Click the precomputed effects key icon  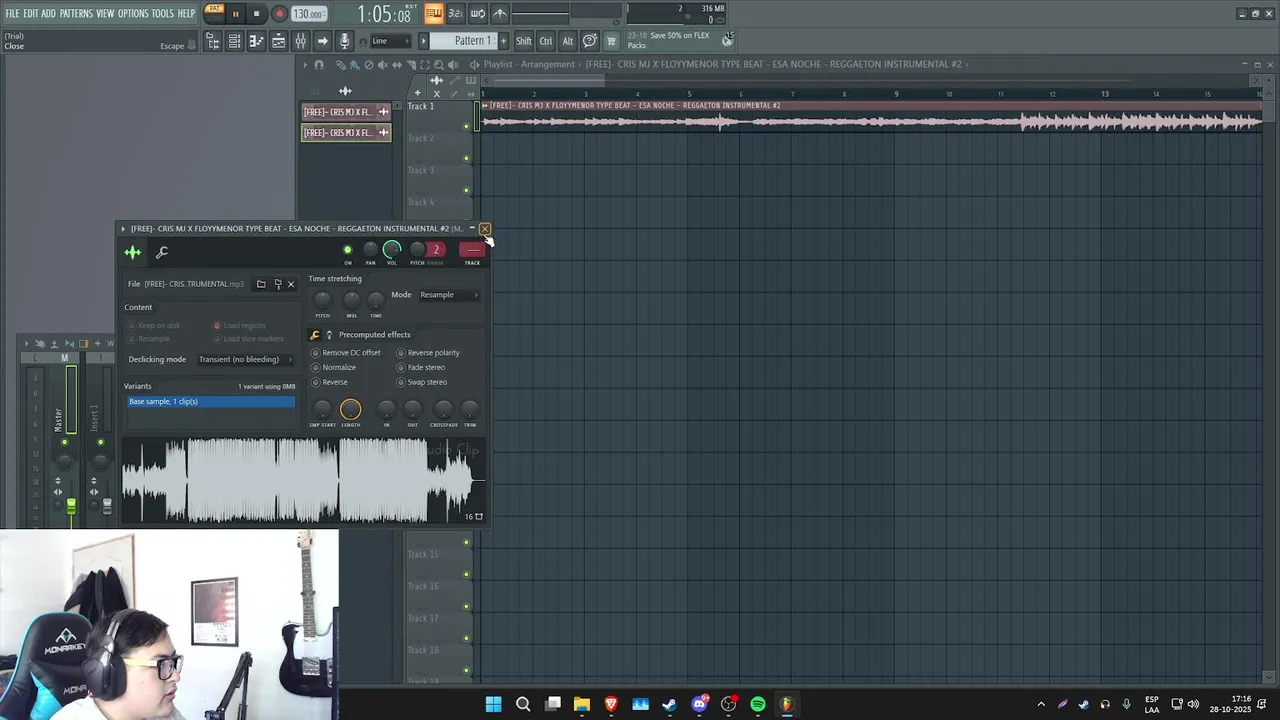315,335
